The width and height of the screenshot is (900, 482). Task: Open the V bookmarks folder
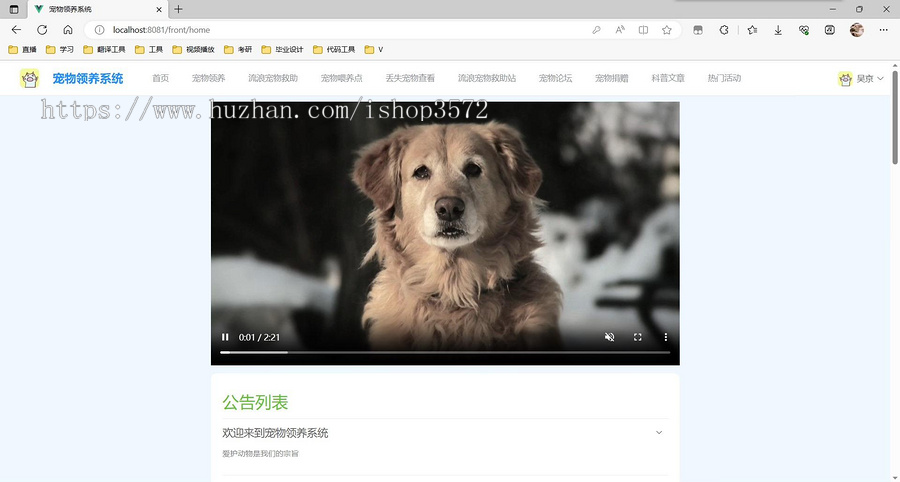tap(374, 50)
